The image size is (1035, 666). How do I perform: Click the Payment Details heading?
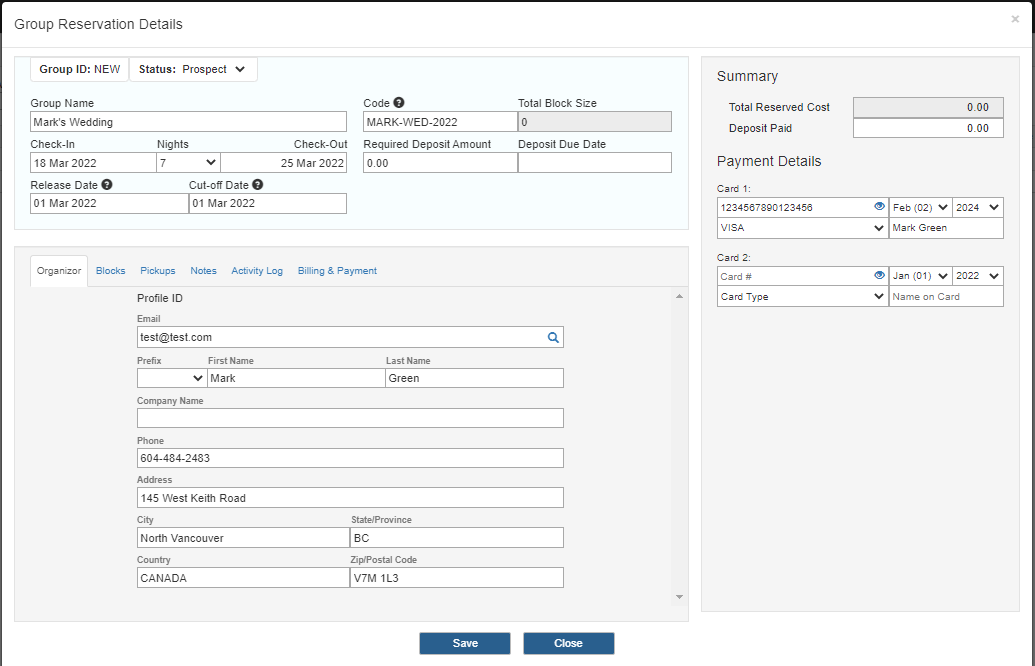(x=769, y=162)
